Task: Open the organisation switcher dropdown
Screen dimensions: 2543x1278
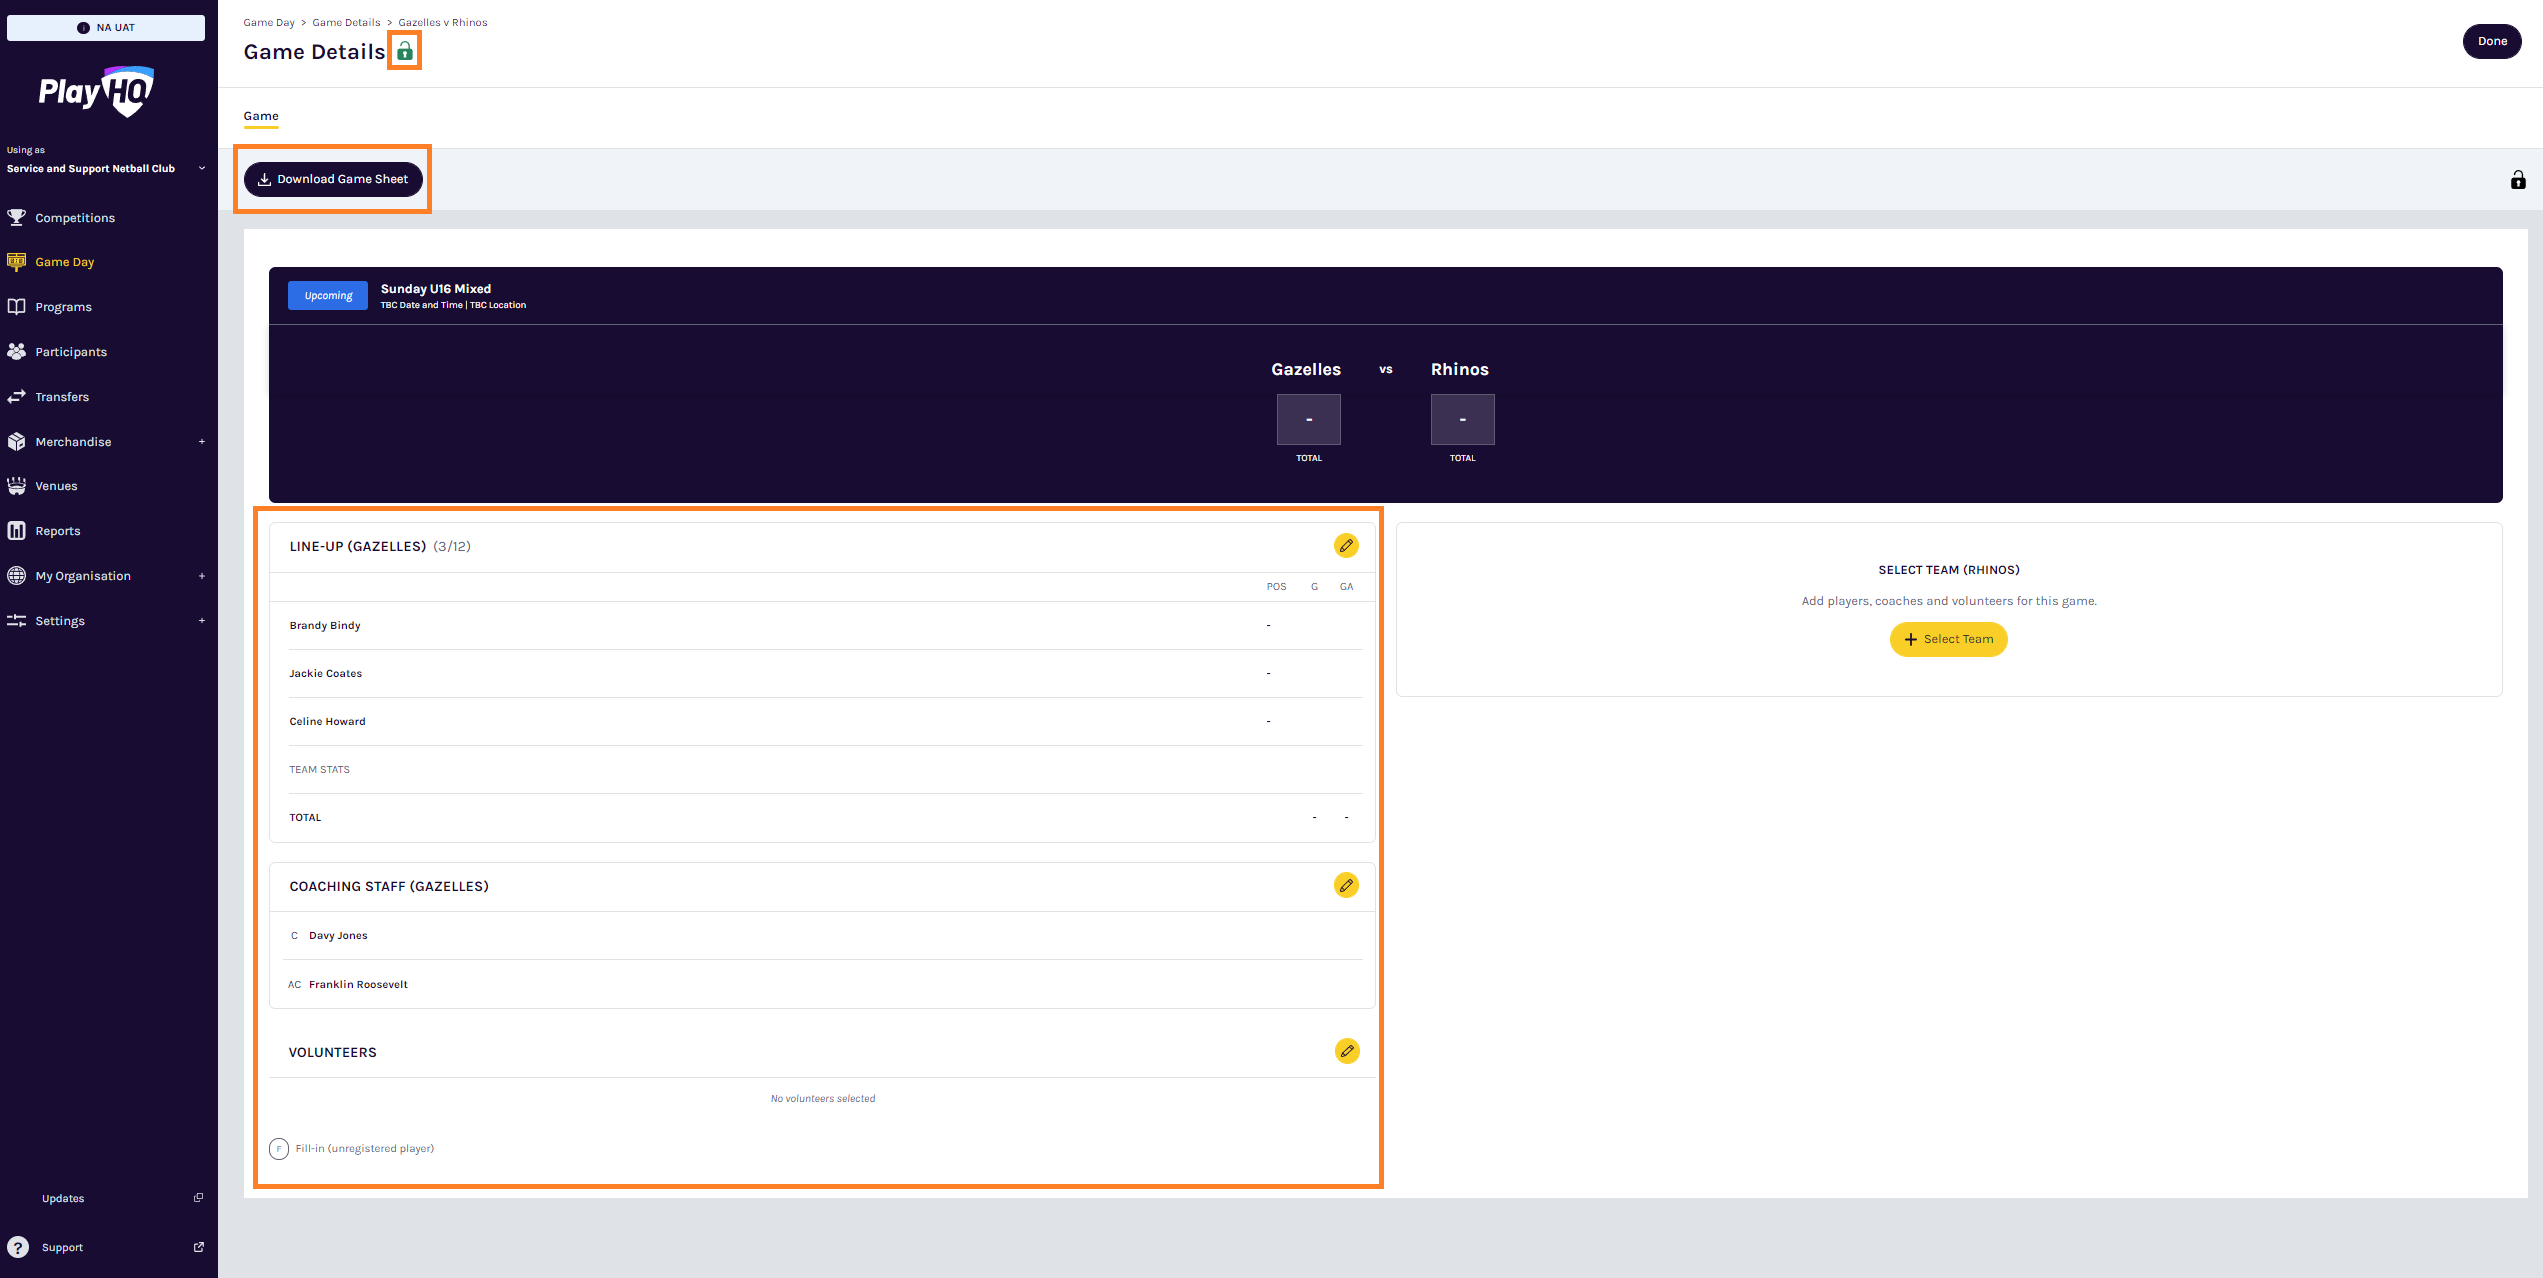Action: coord(106,168)
